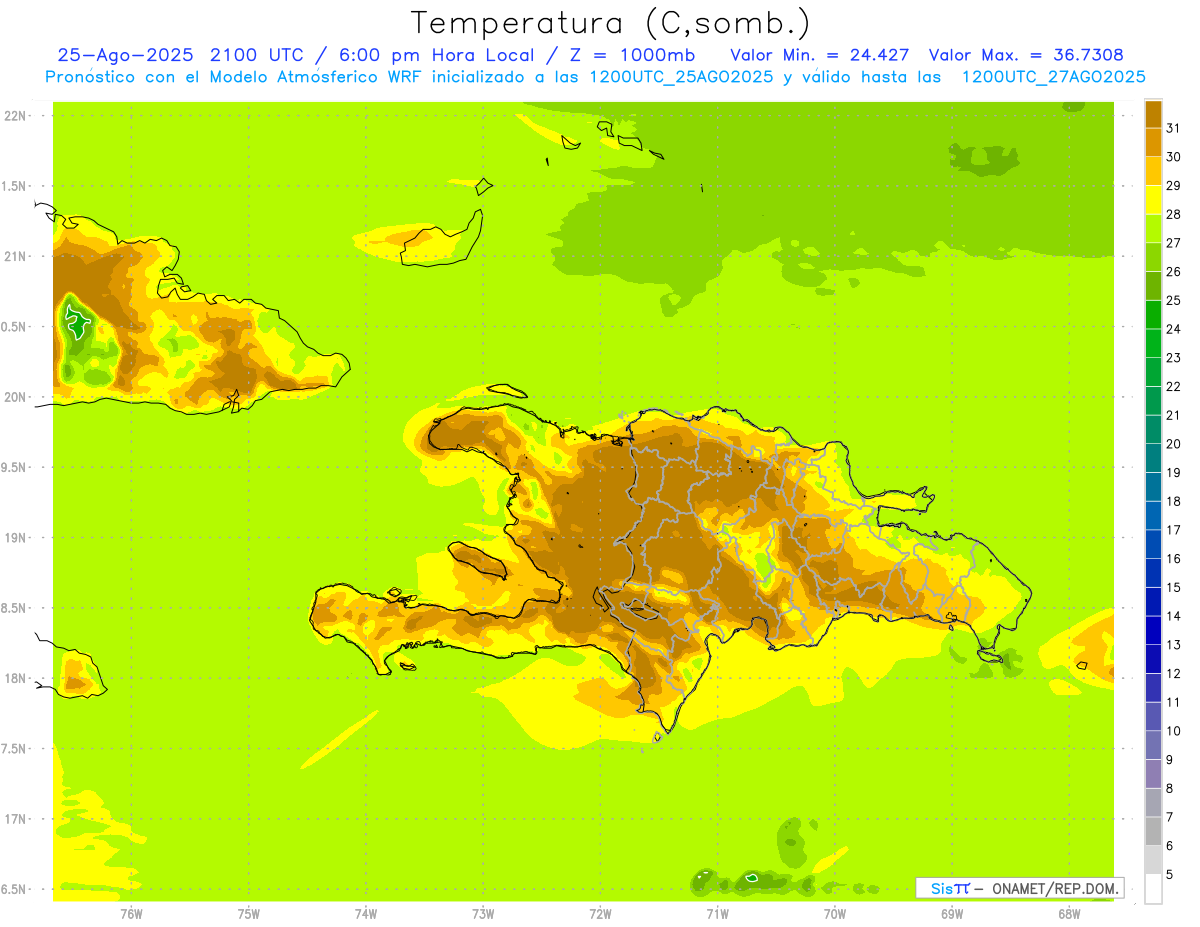1200x927 pixels.
Task: Click the teal swatch between 19 and 20
Action: click(x=1153, y=458)
